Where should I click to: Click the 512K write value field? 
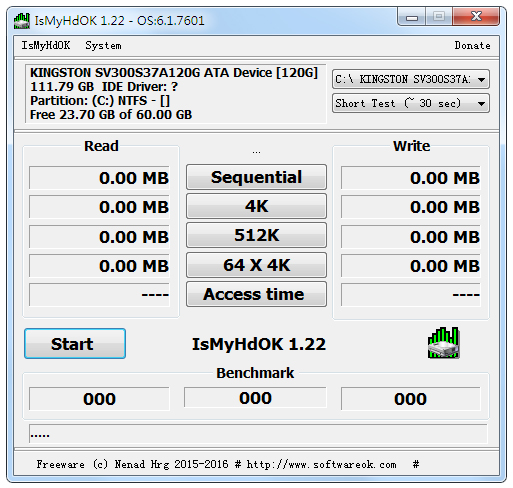tap(411, 237)
